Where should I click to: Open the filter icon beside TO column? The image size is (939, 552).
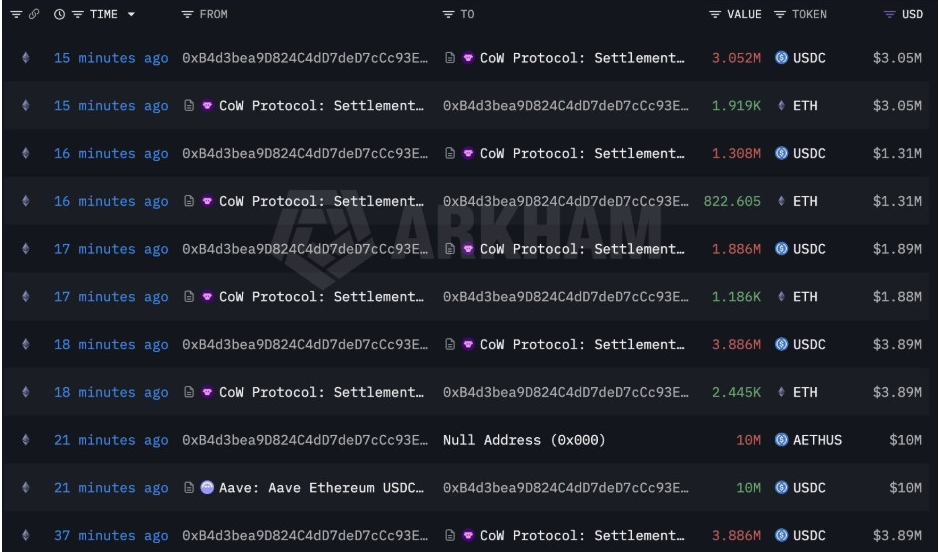click(448, 14)
